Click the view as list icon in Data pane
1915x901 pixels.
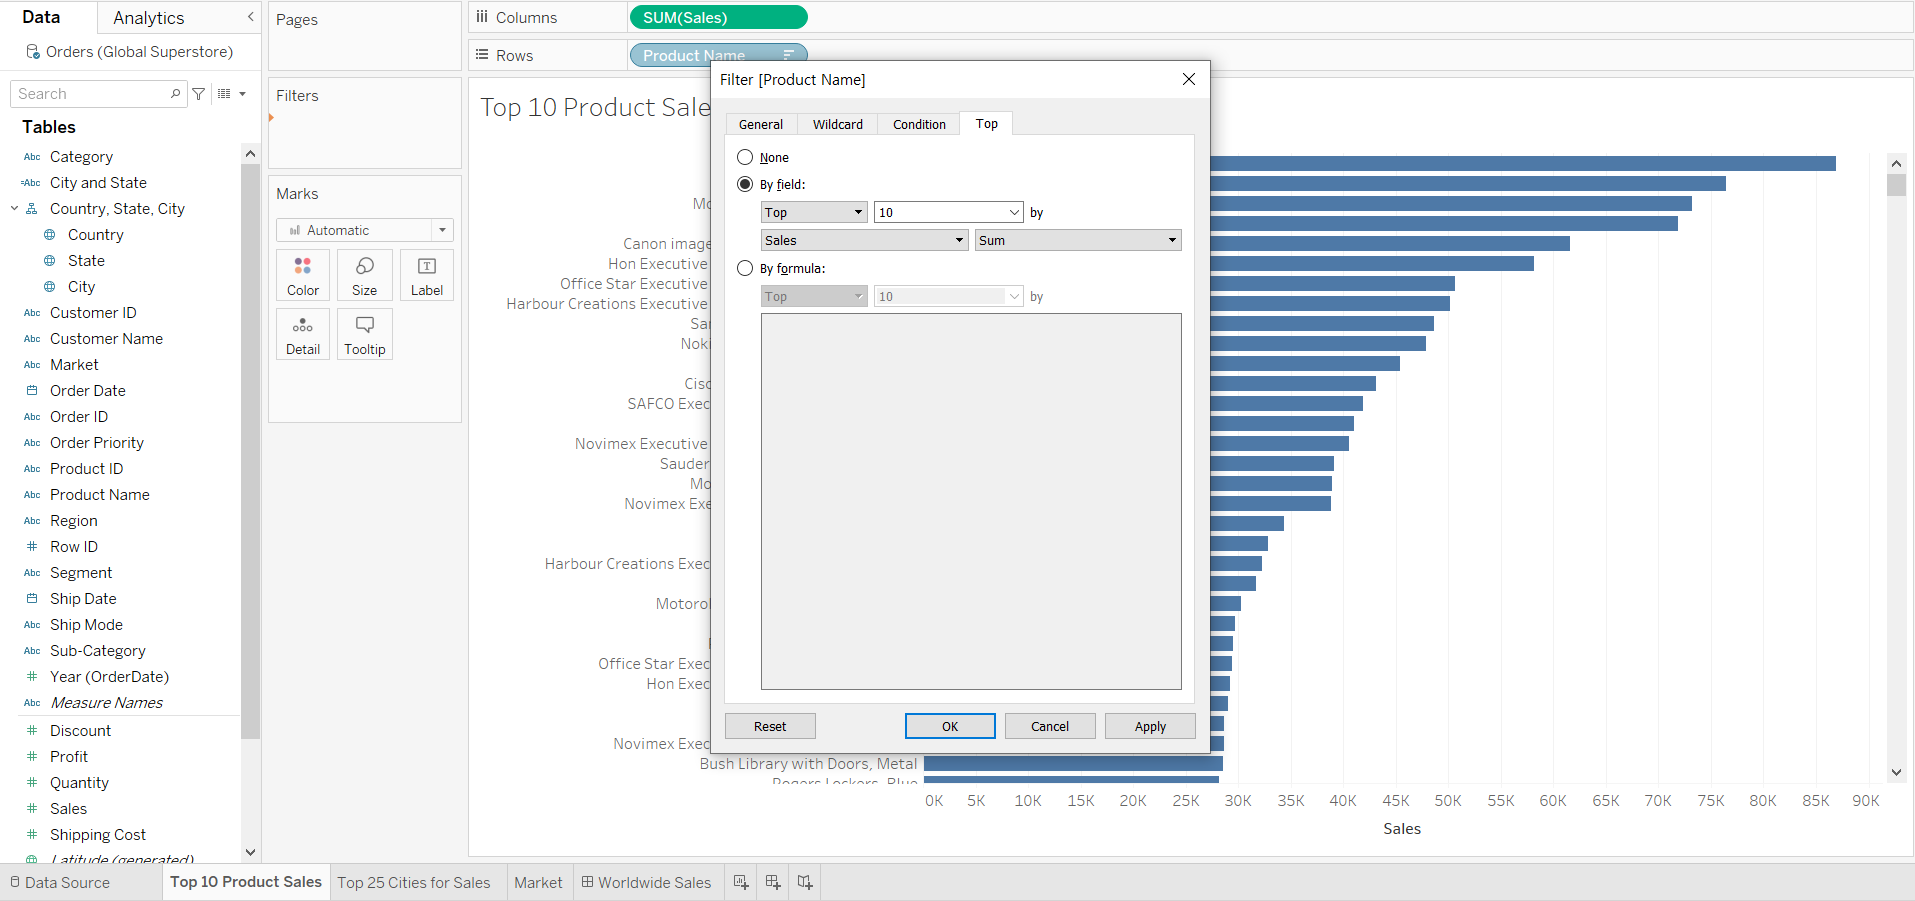(x=224, y=94)
